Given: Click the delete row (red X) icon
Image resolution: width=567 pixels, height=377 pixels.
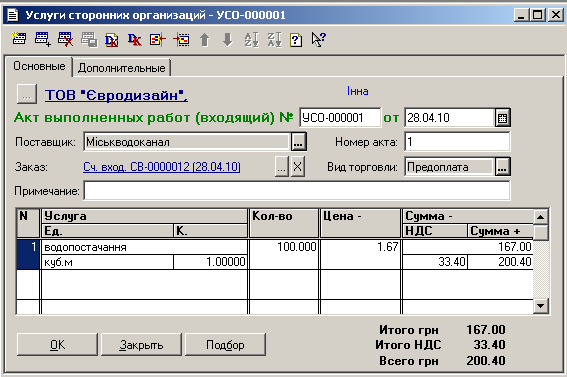Looking at the screenshot, I should click(x=65, y=39).
